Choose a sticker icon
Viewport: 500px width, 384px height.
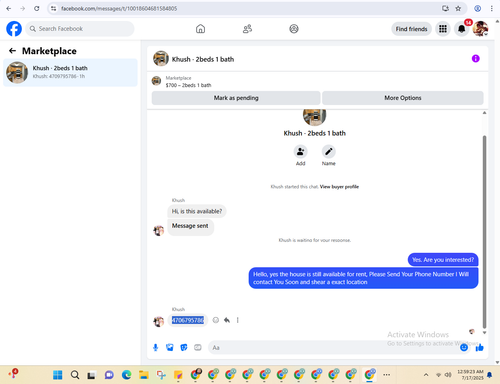coord(184,348)
